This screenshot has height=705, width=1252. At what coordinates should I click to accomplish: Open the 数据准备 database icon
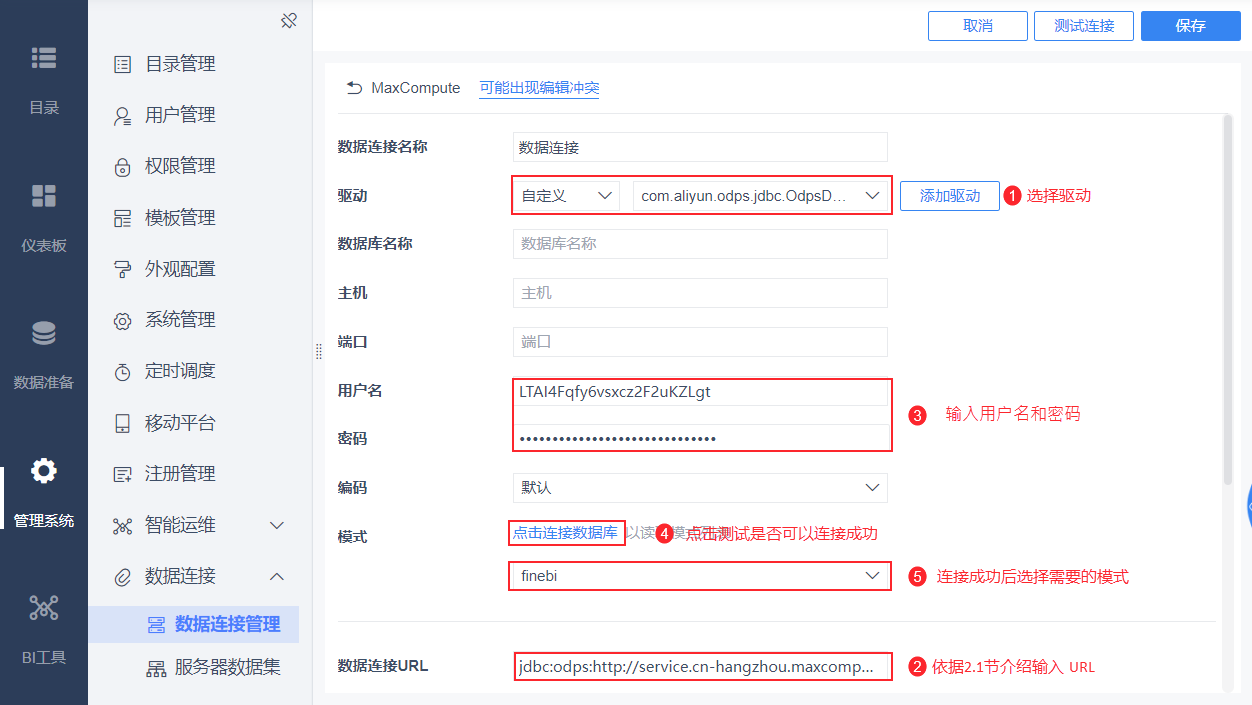pyautogui.click(x=44, y=333)
